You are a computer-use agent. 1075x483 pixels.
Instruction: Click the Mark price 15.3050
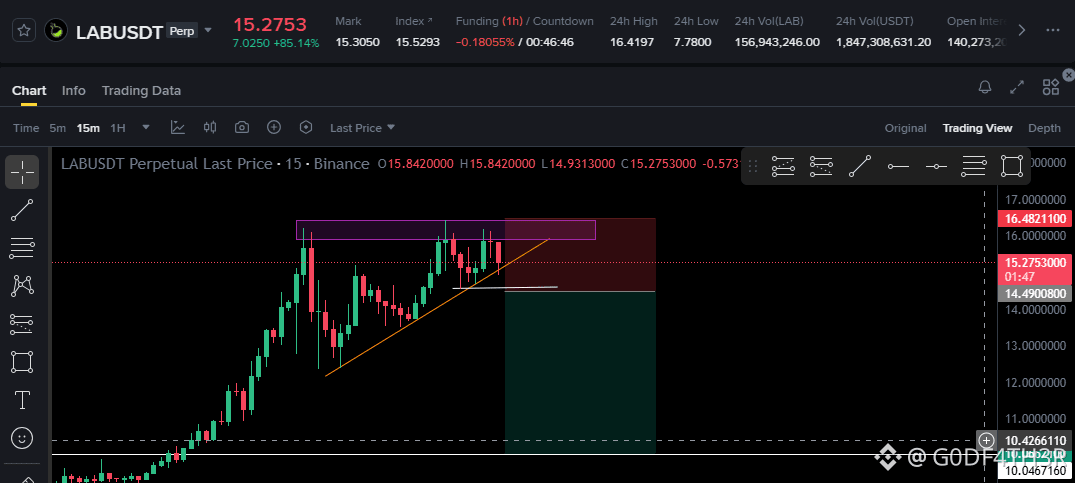[x=357, y=42]
